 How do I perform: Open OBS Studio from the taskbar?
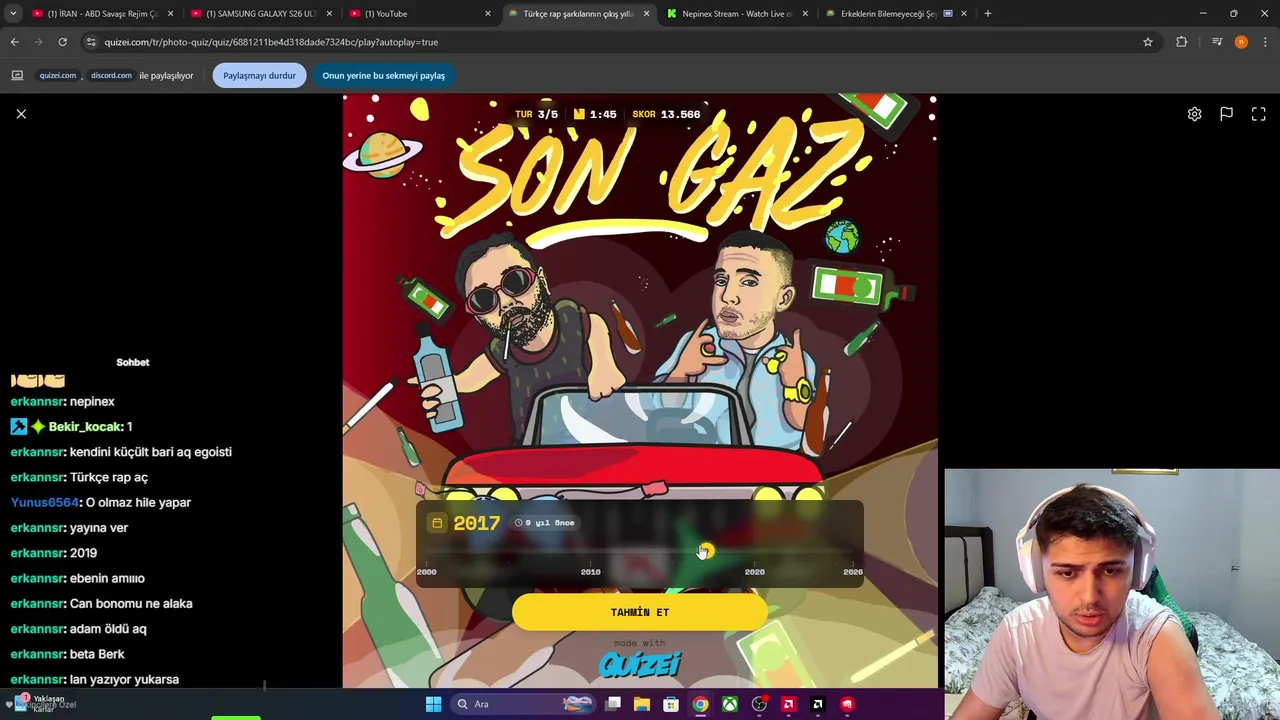(x=759, y=704)
